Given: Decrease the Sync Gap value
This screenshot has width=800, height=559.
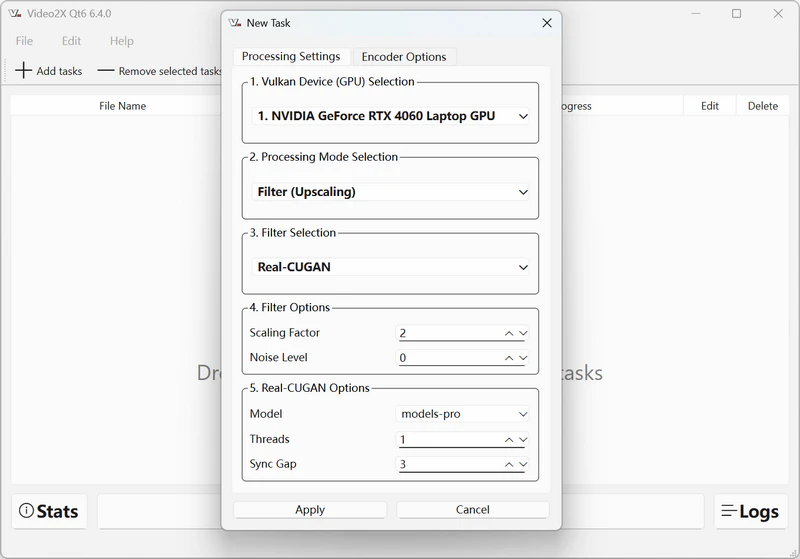Looking at the screenshot, I should point(523,464).
